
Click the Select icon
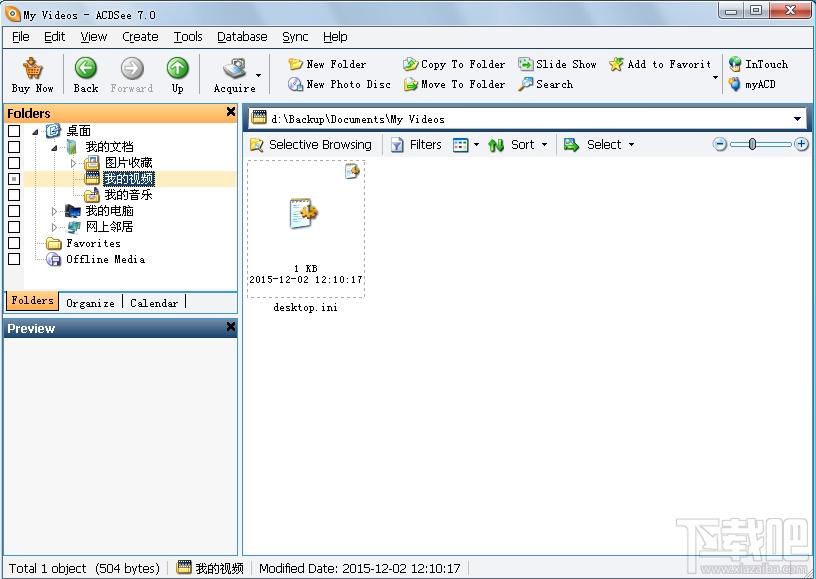click(571, 145)
